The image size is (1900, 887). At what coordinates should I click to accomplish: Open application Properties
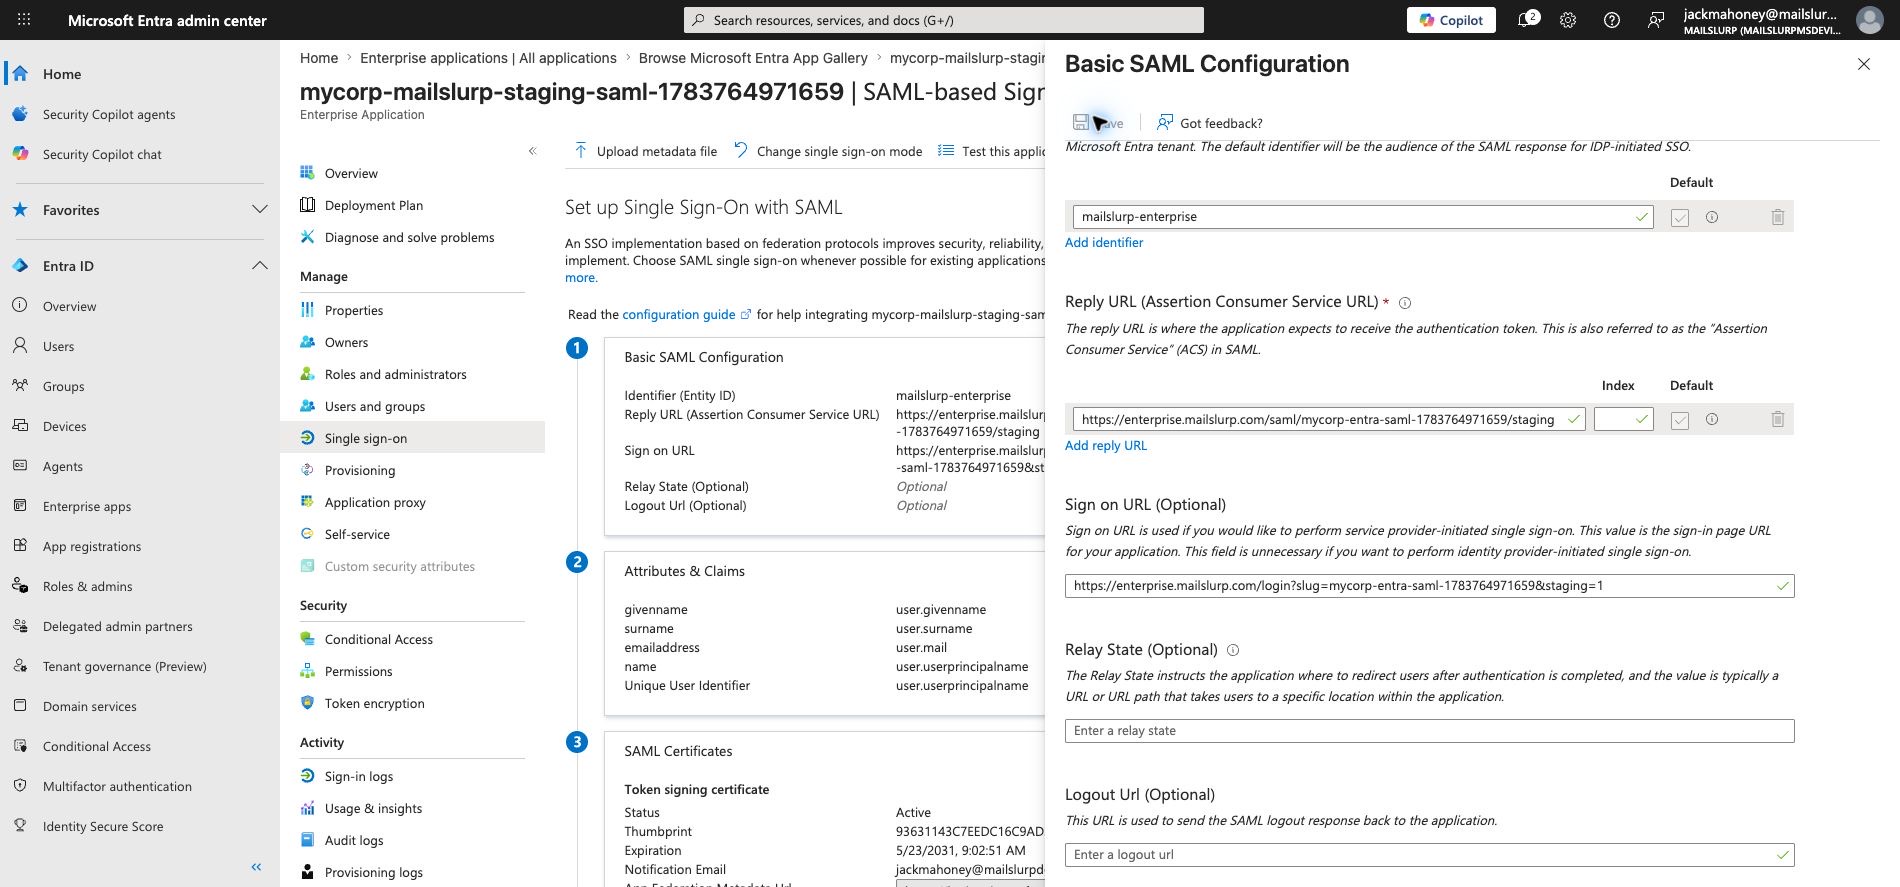coord(354,310)
